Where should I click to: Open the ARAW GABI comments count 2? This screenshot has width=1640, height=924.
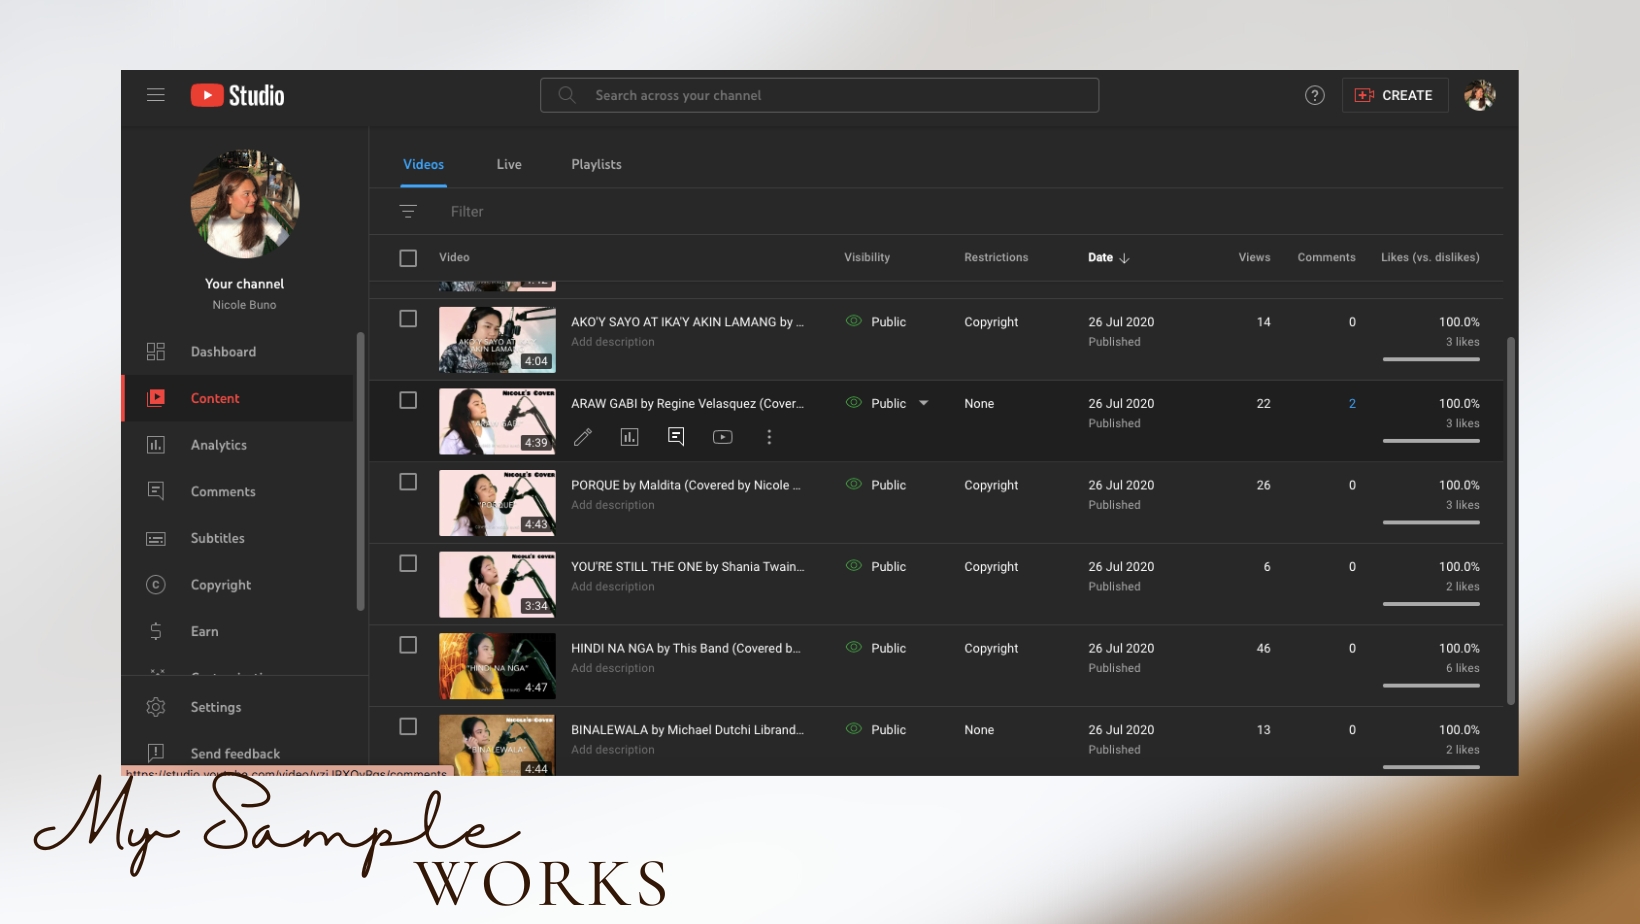pos(1352,404)
